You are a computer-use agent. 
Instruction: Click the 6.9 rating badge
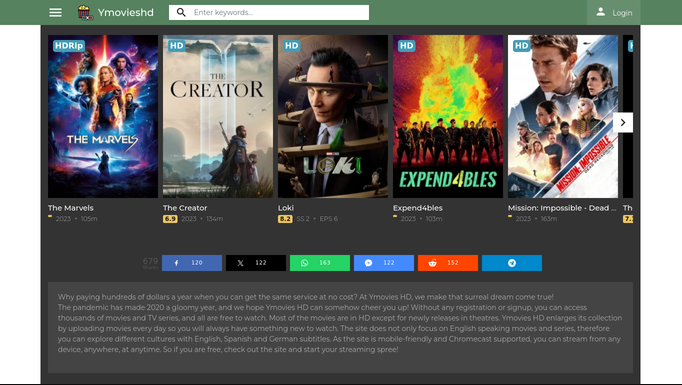(x=170, y=219)
